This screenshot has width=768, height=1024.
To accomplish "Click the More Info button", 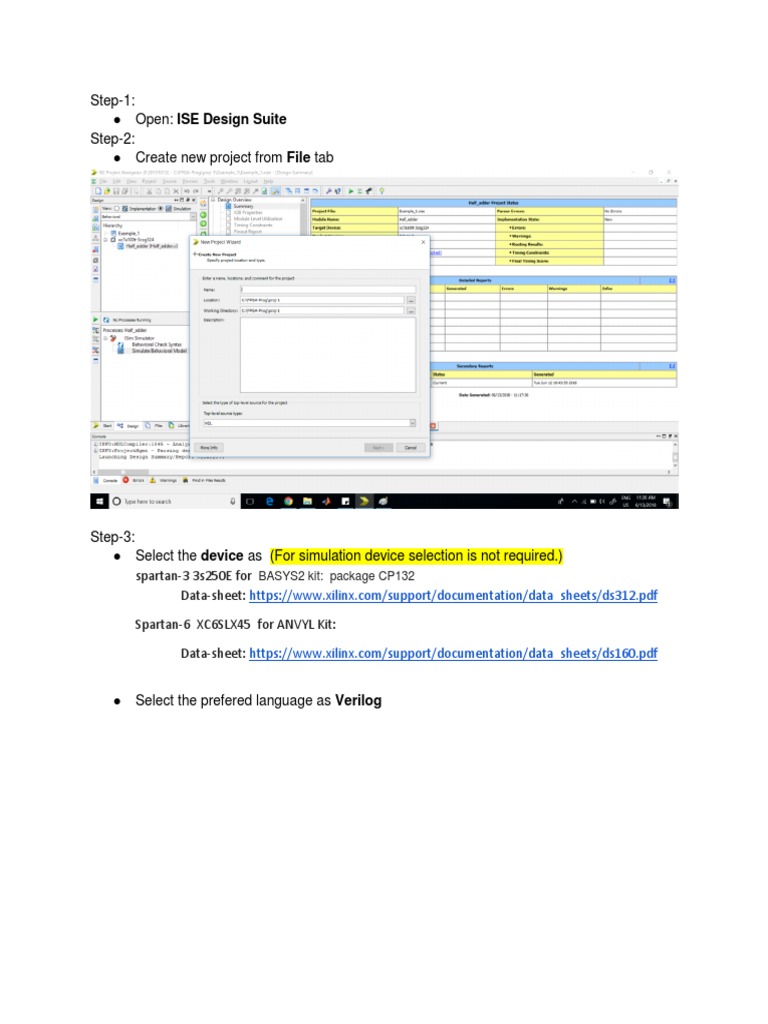I will tap(209, 447).
